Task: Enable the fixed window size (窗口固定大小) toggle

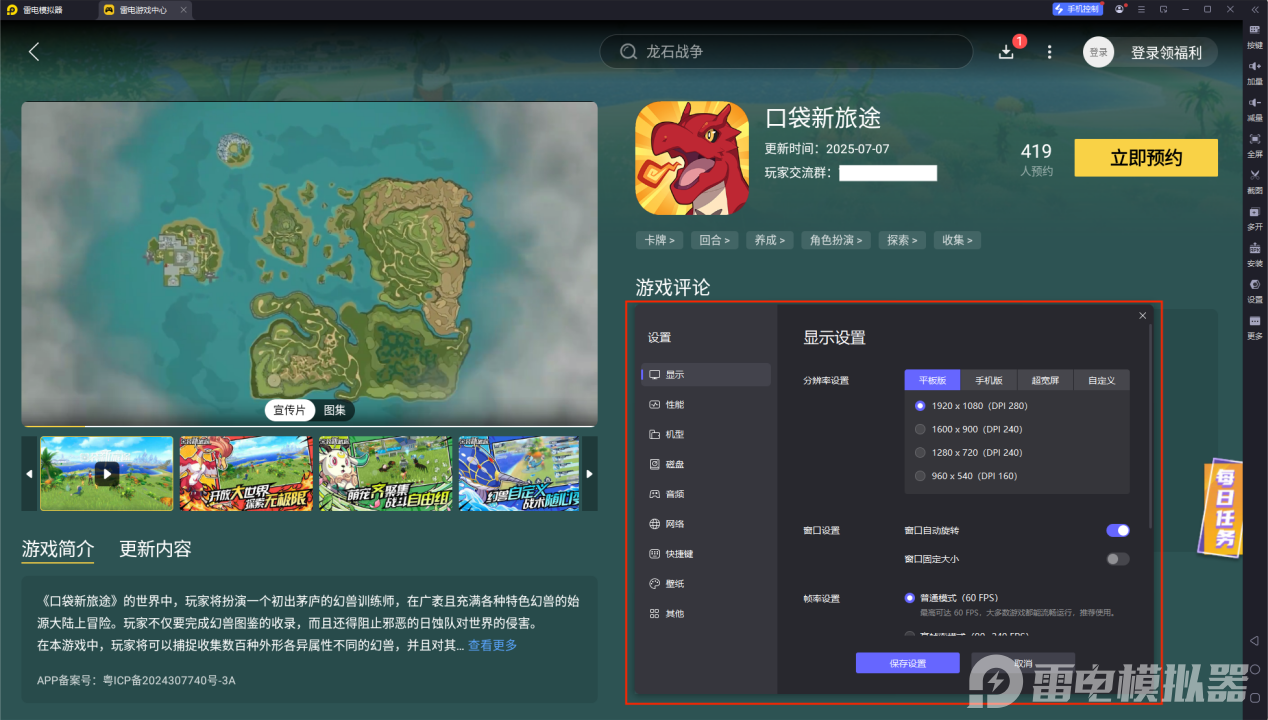Action: pyautogui.click(x=1117, y=559)
